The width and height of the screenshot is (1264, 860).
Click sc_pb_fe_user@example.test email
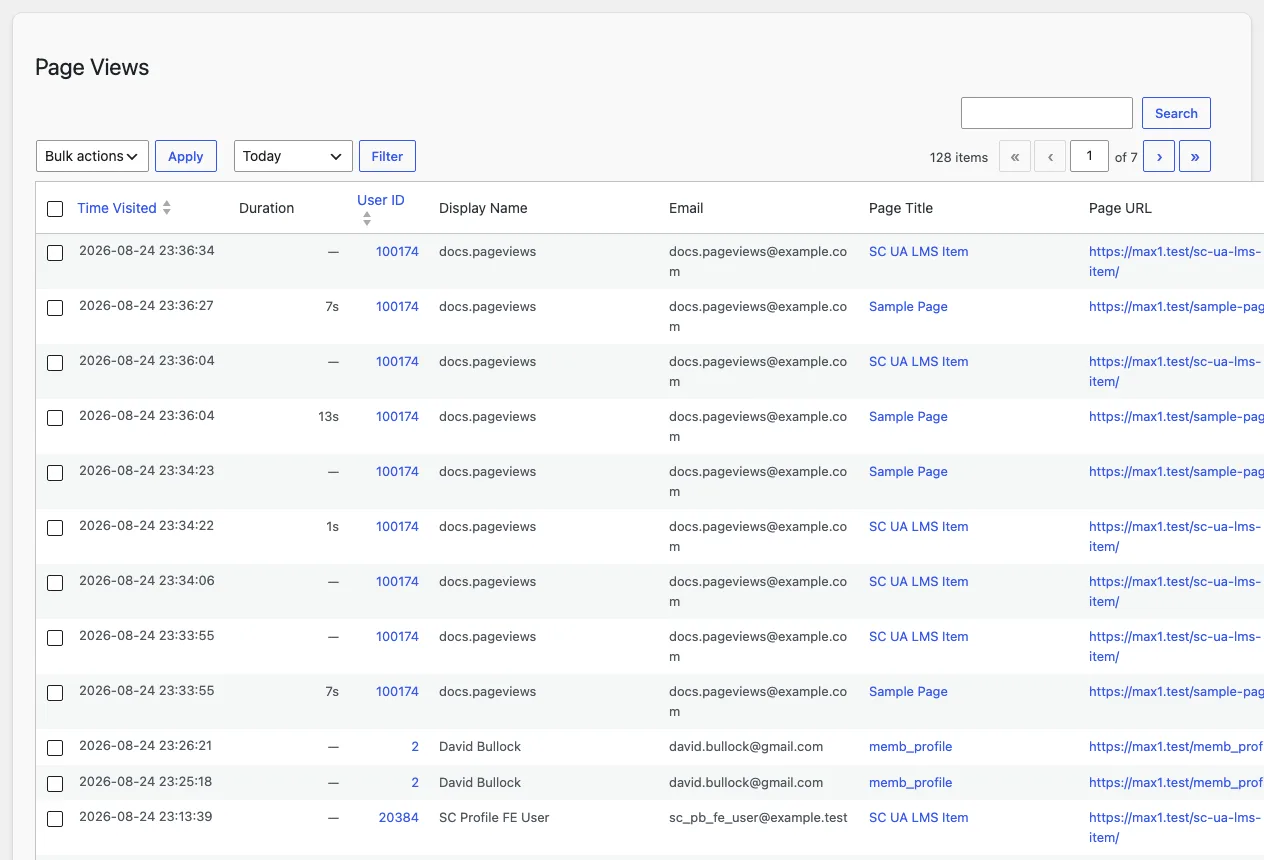758,818
